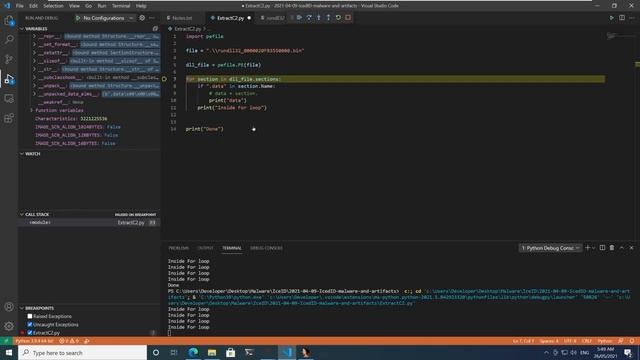Image resolution: width=640 pixels, height=360 pixels.
Task: Open Microsoft Edge from the taskbar
Action: point(193,353)
